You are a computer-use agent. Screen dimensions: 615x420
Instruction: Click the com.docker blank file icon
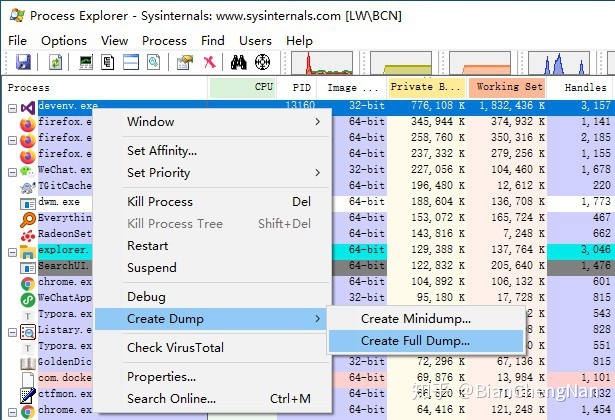[x=28, y=380]
